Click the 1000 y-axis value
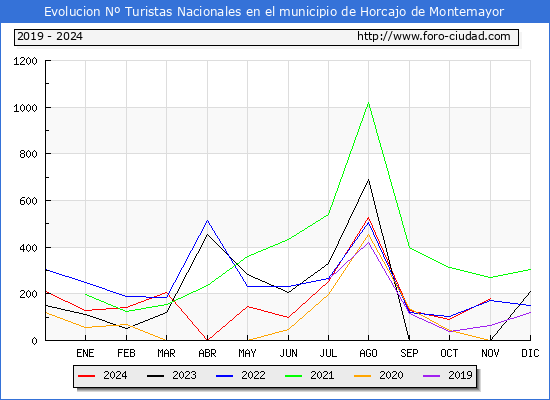The height and width of the screenshot is (400, 550). click(25, 108)
